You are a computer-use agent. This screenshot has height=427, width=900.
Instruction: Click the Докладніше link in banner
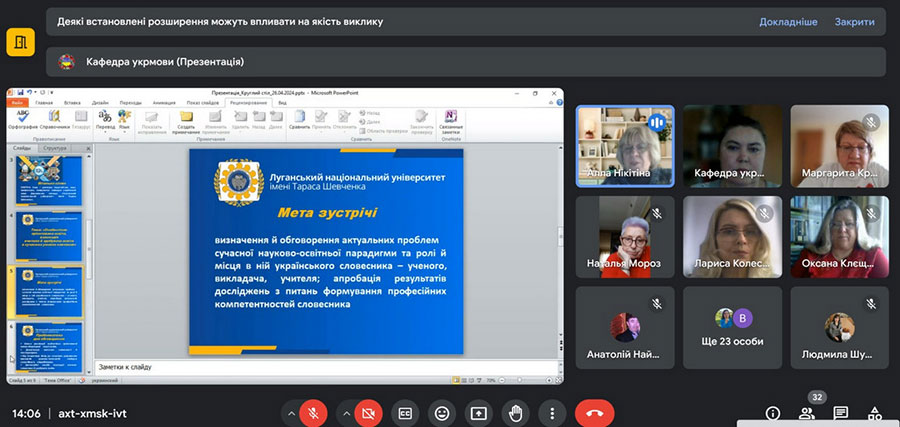click(788, 21)
